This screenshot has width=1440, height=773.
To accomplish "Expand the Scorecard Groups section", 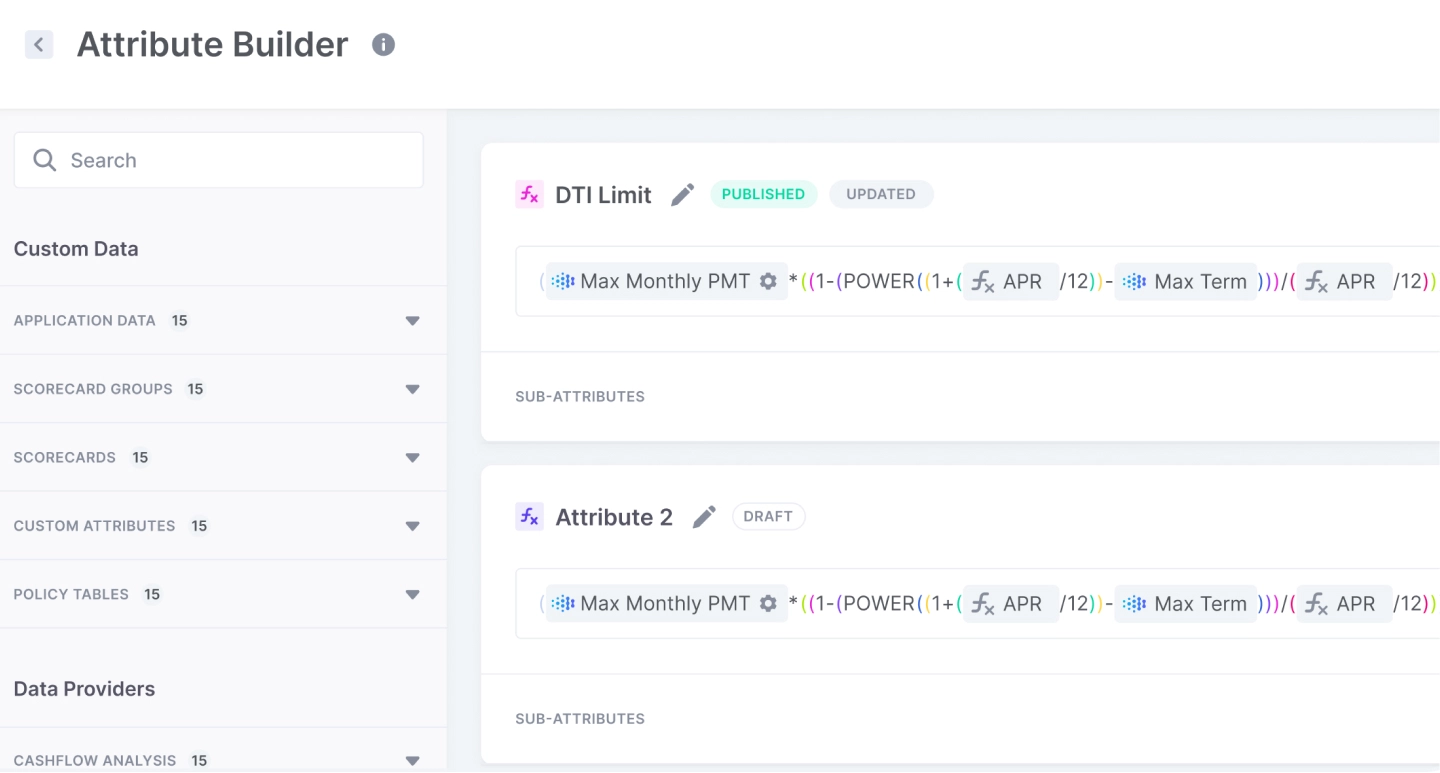I will click(x=412, y=389).
